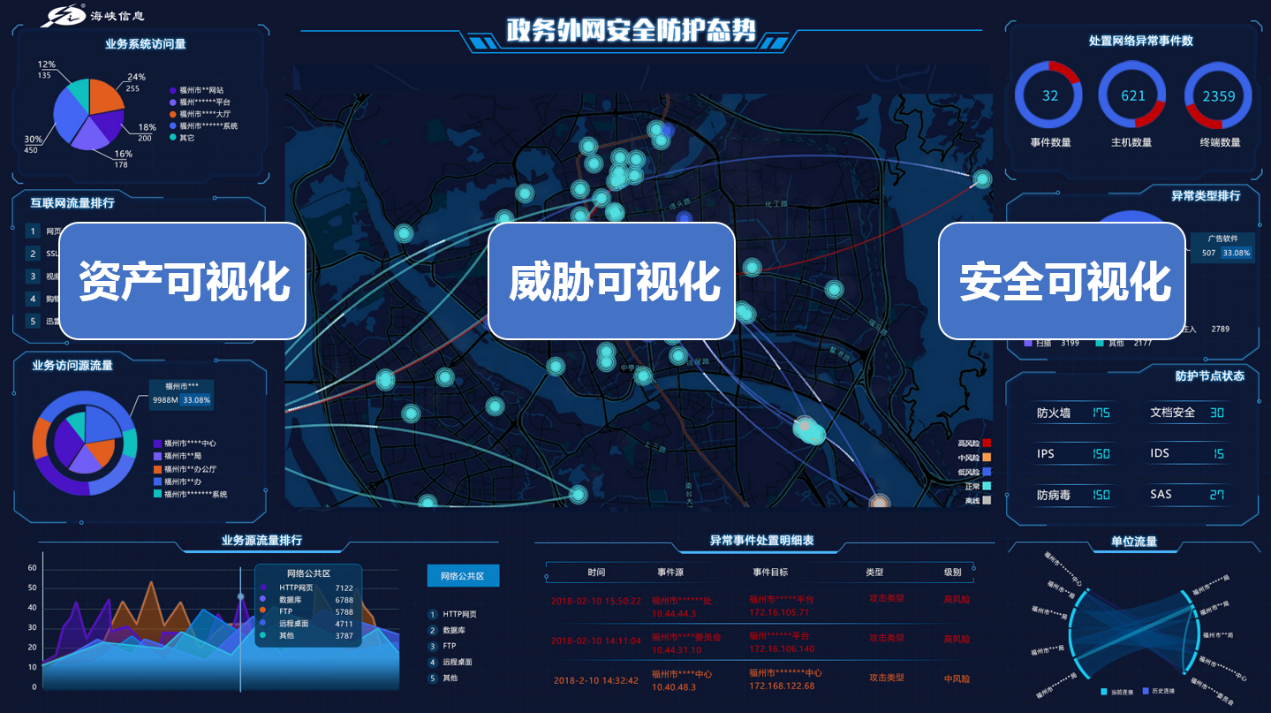Viewport: 1271px width, 713px height.
Task: Click number 2 badge in 互联网流量排行 list
Action: [x=32, y=253]
